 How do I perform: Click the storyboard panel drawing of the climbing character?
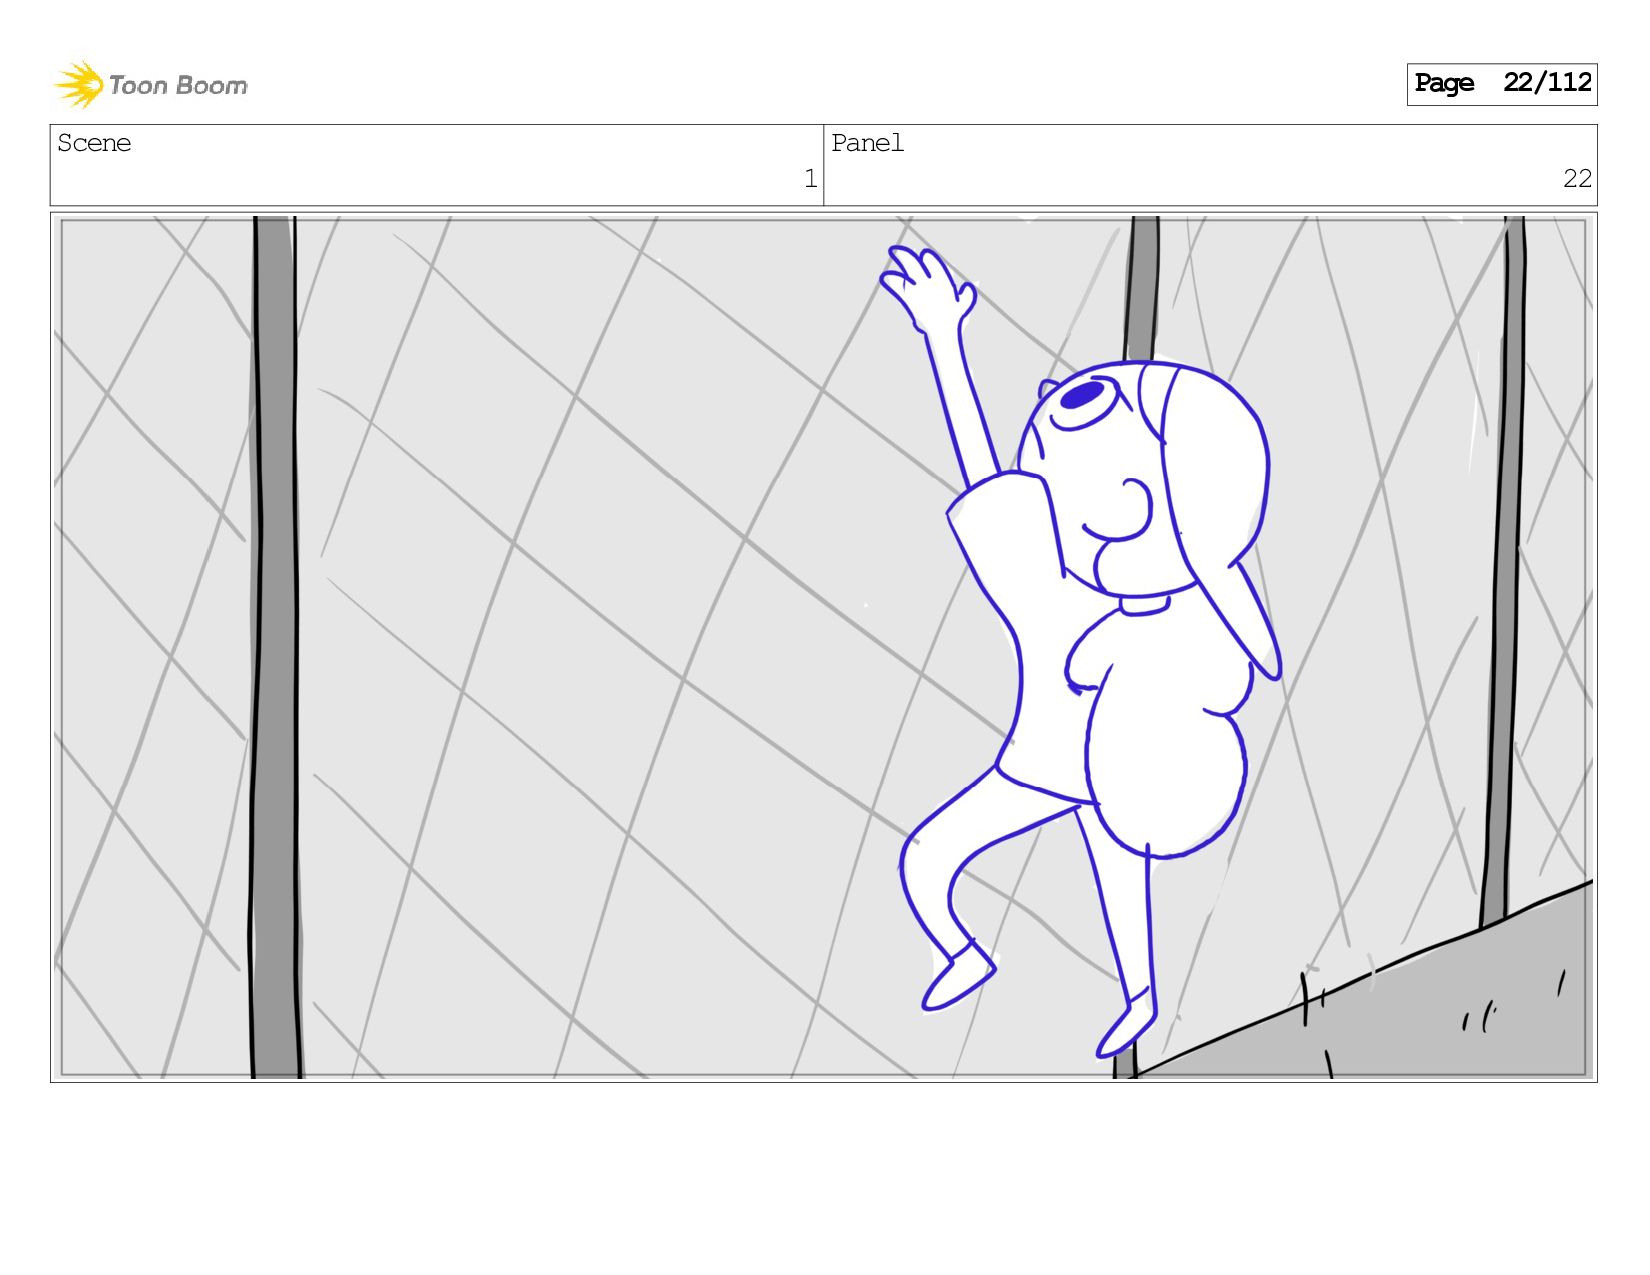824,647
